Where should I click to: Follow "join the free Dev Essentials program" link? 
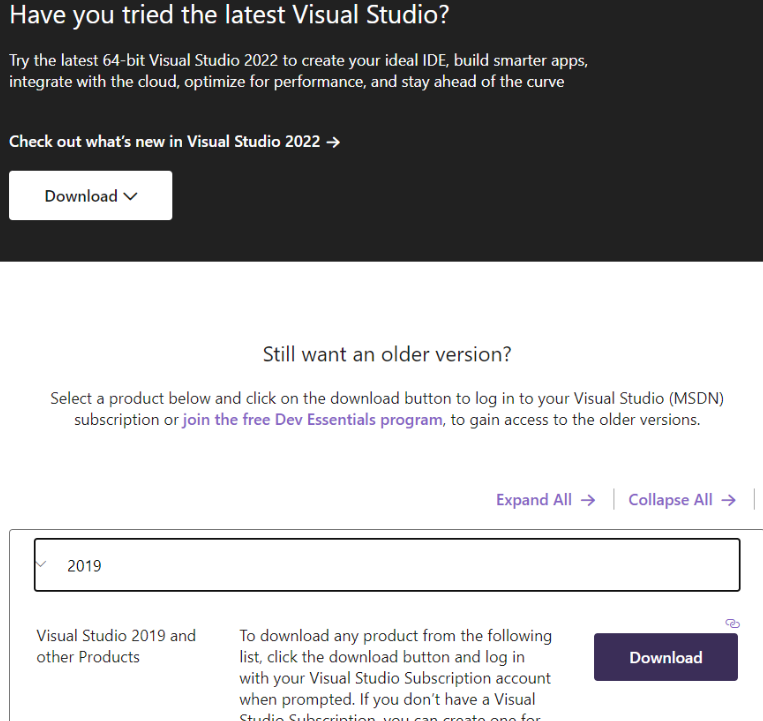[312, 419]
